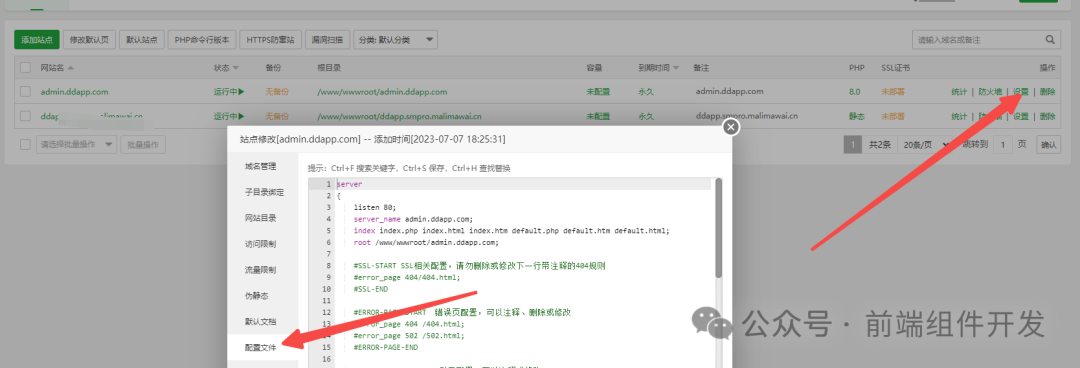Tick the checkbox for admin.ddapp.com row
The height and width of the screenshot is (368, 1080).
click(x=25, y=92)
